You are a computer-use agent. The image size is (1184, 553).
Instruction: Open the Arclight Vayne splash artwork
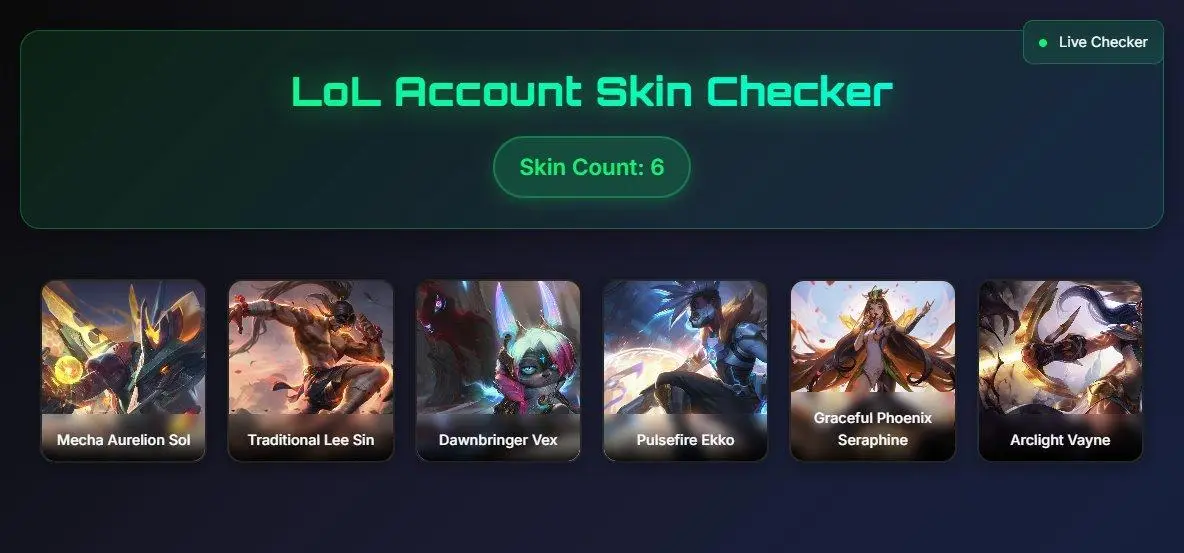pos(1060,348)
